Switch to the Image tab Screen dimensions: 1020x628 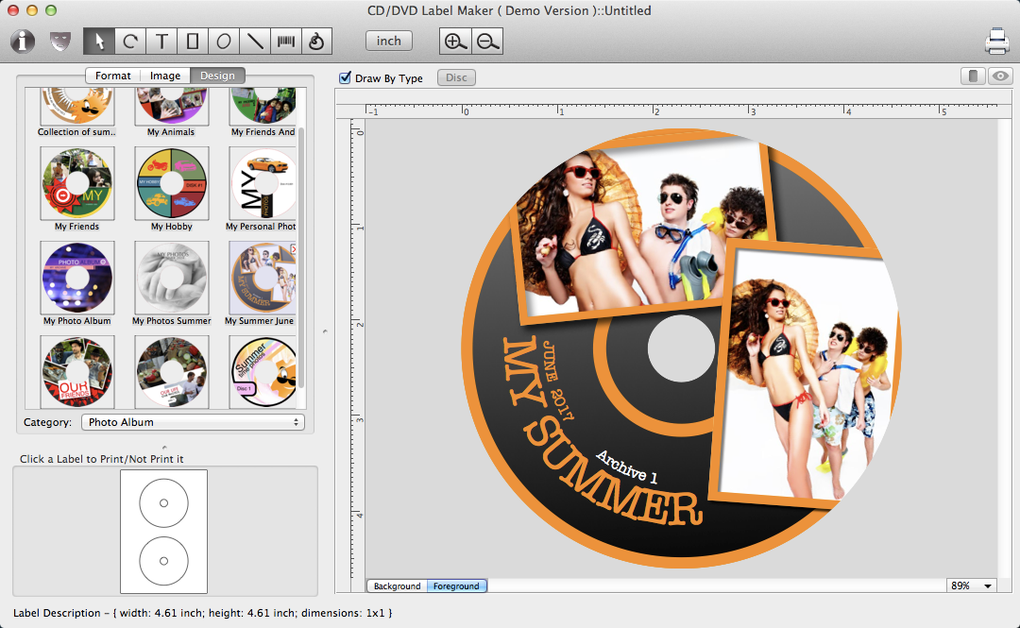click(165, 76)
